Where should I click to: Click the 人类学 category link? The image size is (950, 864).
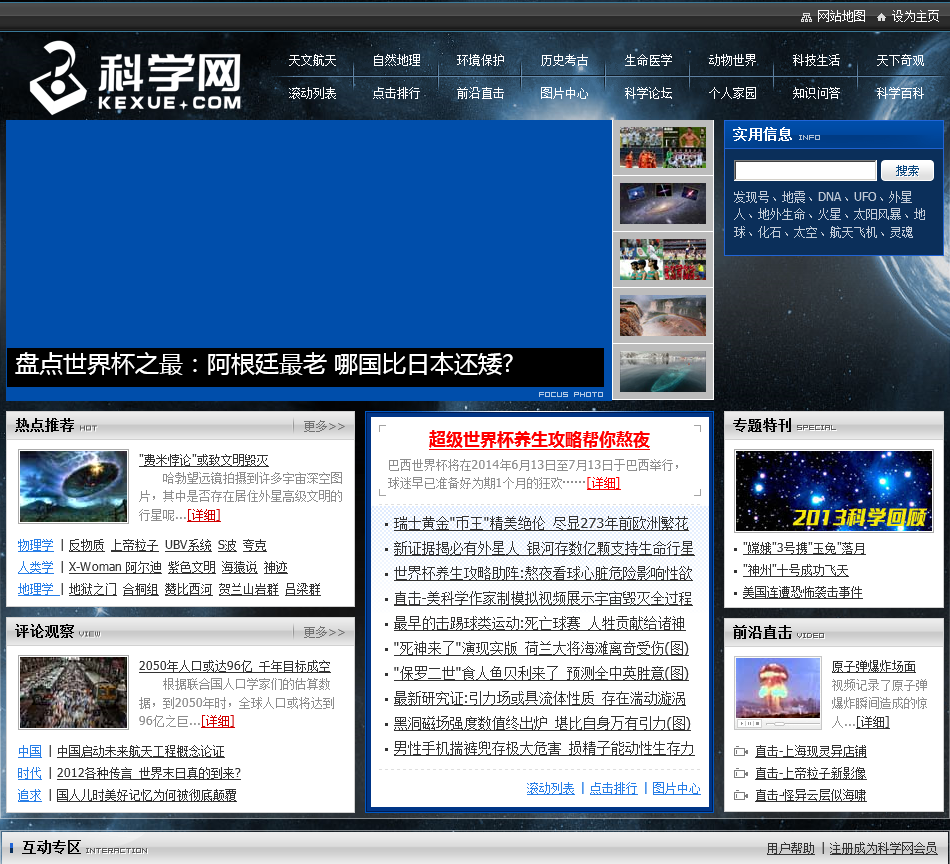tap(36, 567)
